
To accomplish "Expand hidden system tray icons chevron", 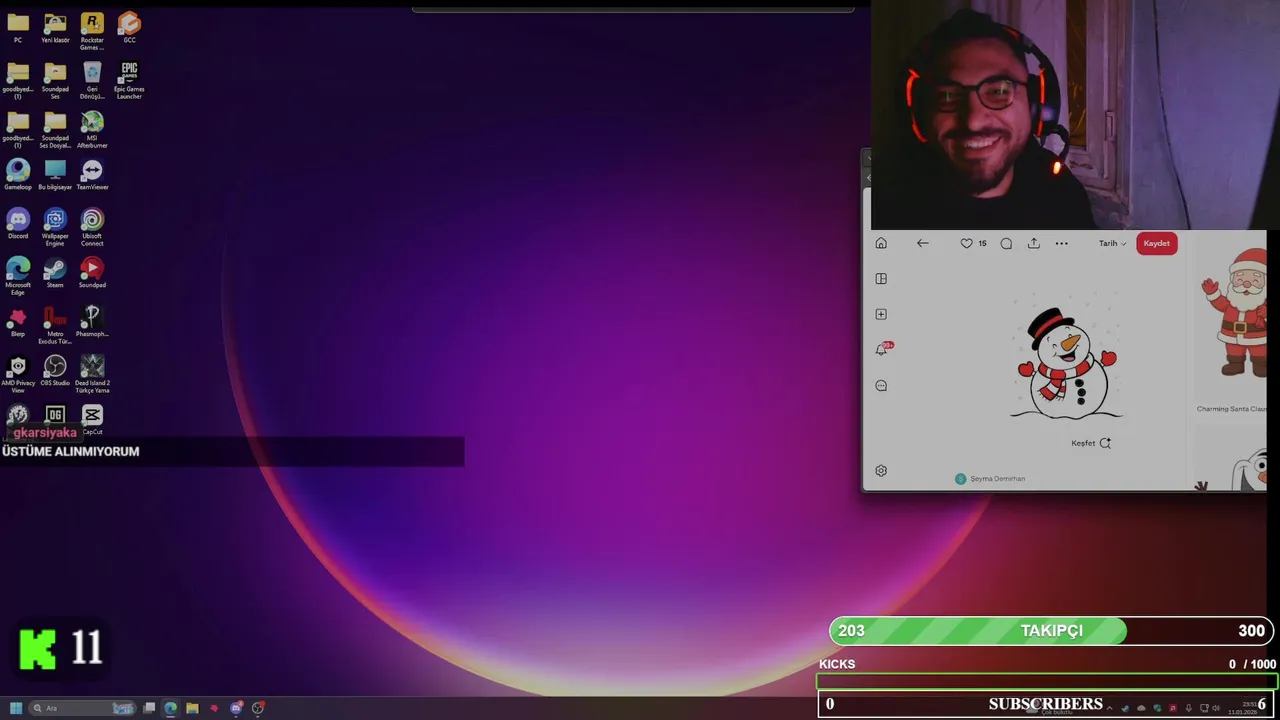I will click(x=1109, y=708).
